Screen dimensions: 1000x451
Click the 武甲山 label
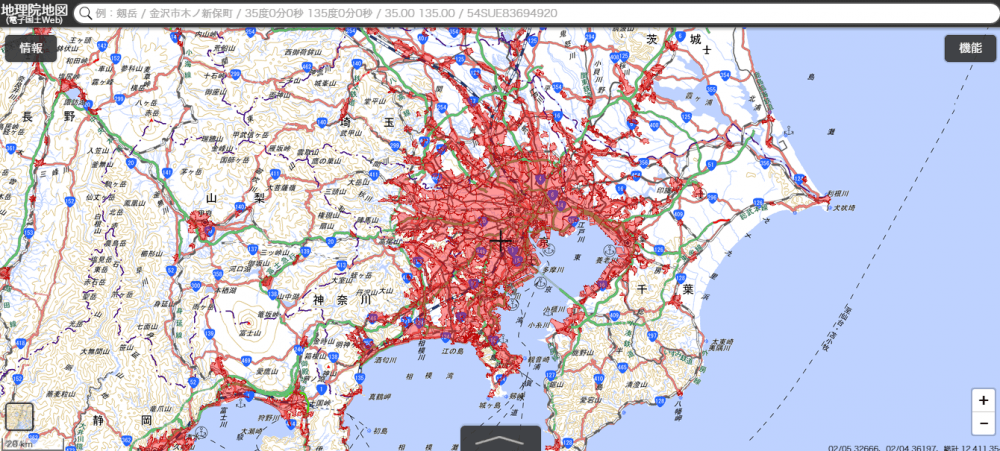[351, 133]
